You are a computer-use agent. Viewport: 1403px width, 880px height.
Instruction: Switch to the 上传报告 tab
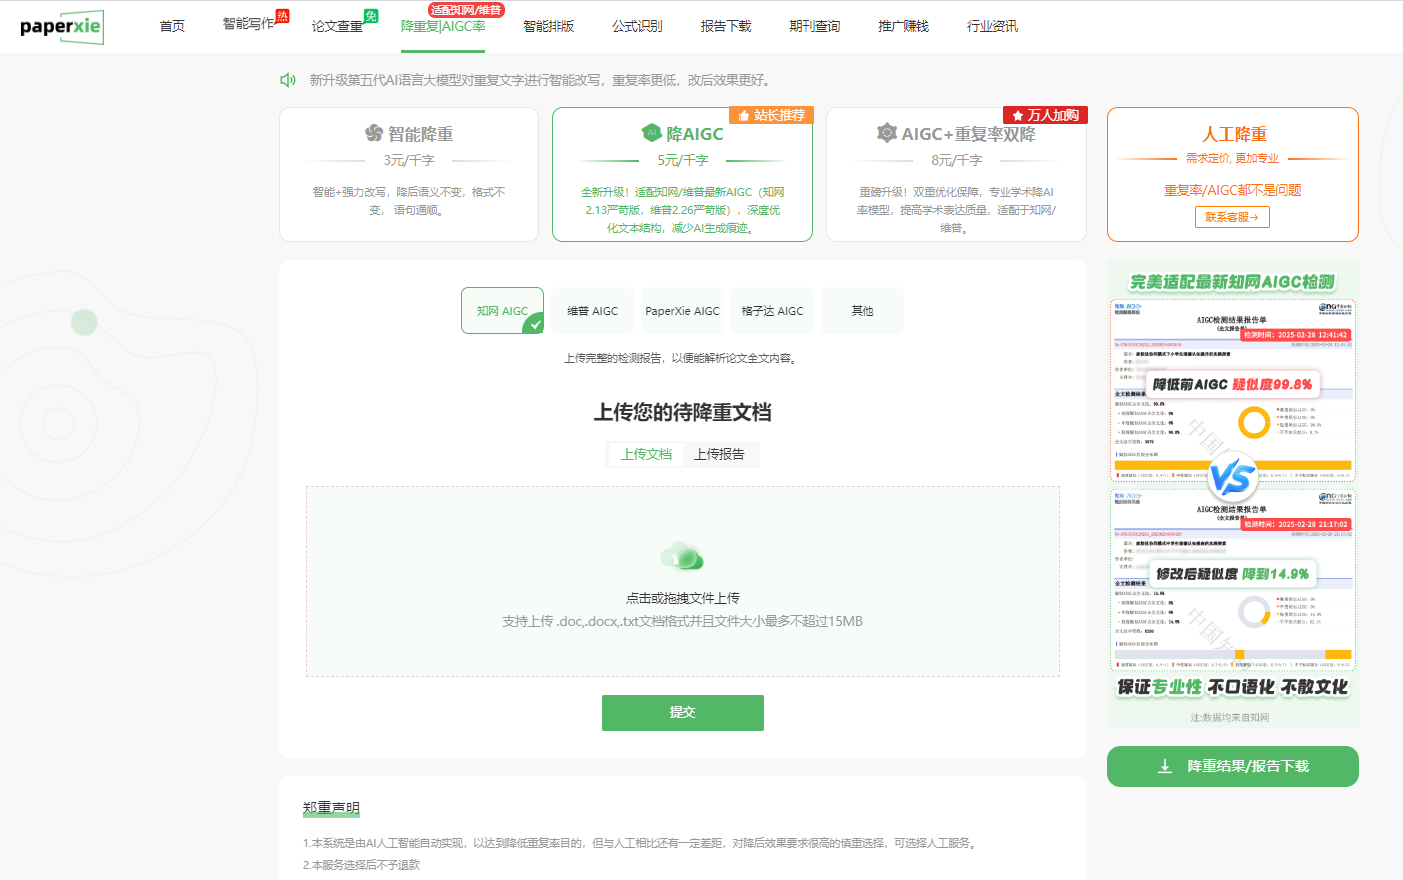[719, 454]
